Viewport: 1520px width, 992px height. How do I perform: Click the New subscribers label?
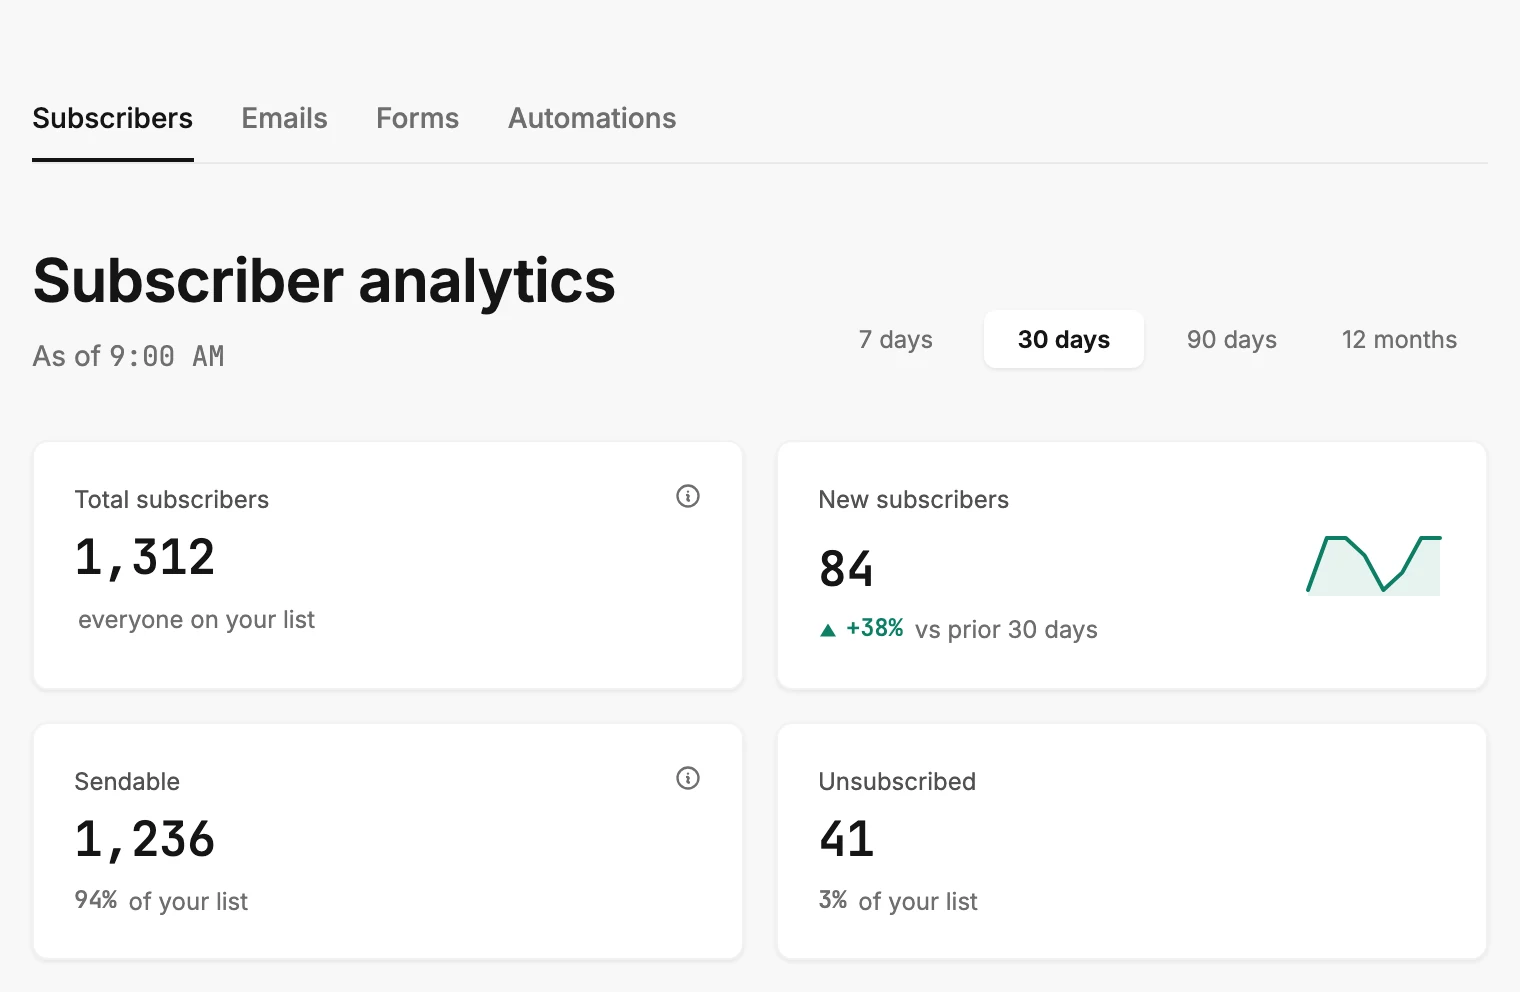[914, 499]
